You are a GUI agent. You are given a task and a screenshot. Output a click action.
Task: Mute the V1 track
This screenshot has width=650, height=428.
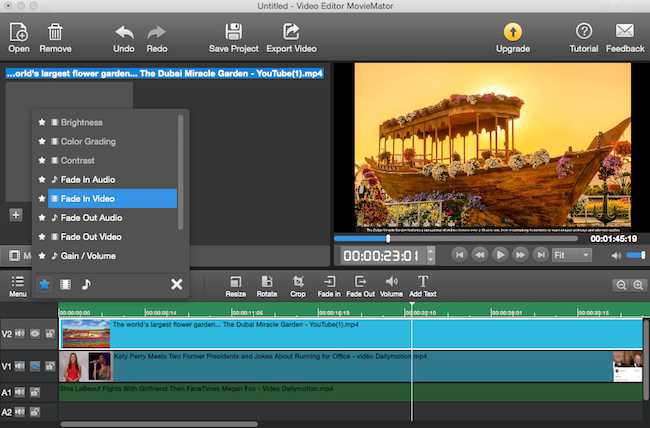[x=19, y=366]
